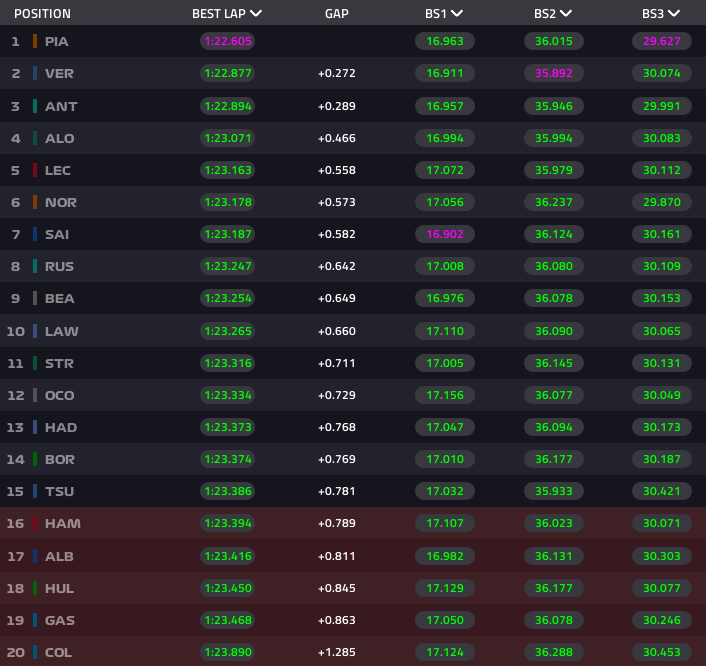Screen dimensions: 706x666
Task: Click PIA's purple best lap 1:22.605
Action: point(227,41)
